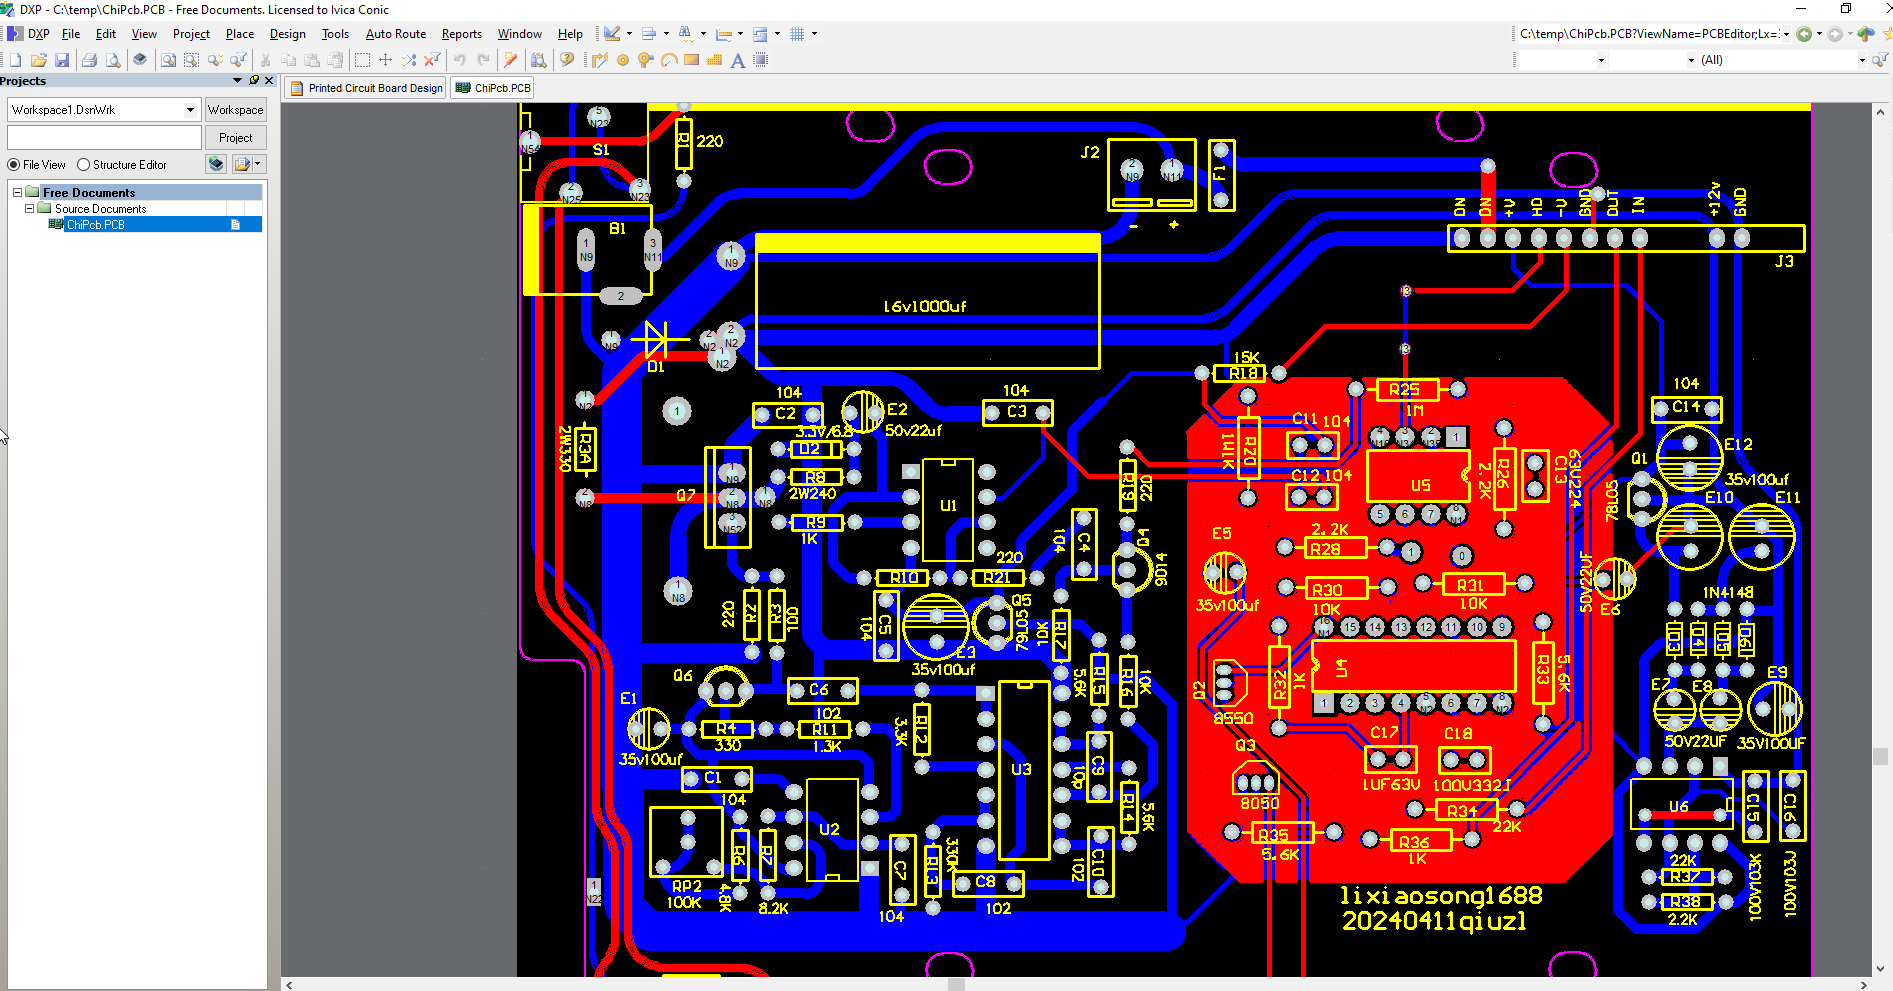
Task: Switch to Printed Circuit Board Design tab
Action: [367, 88]
